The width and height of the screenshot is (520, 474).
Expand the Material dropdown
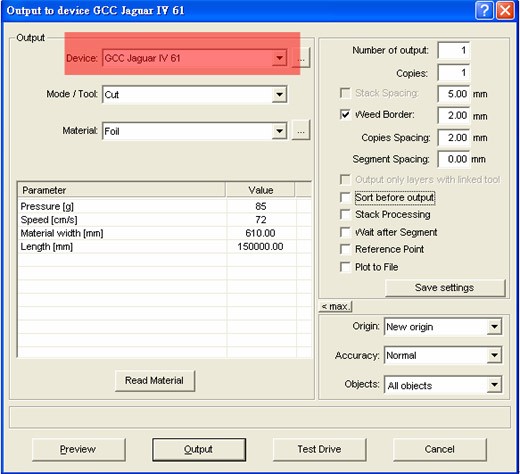279,131
